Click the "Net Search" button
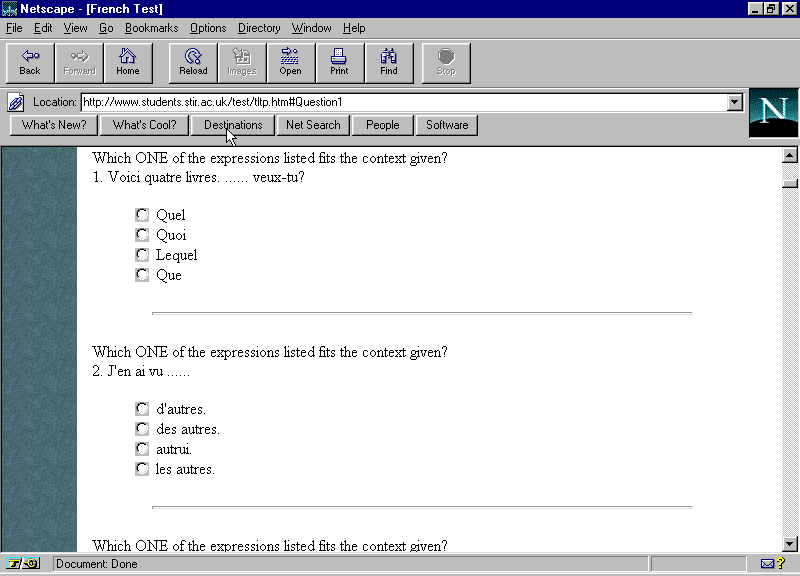The width and height of the screenshot is (800, 576). [x=313, y=125]
